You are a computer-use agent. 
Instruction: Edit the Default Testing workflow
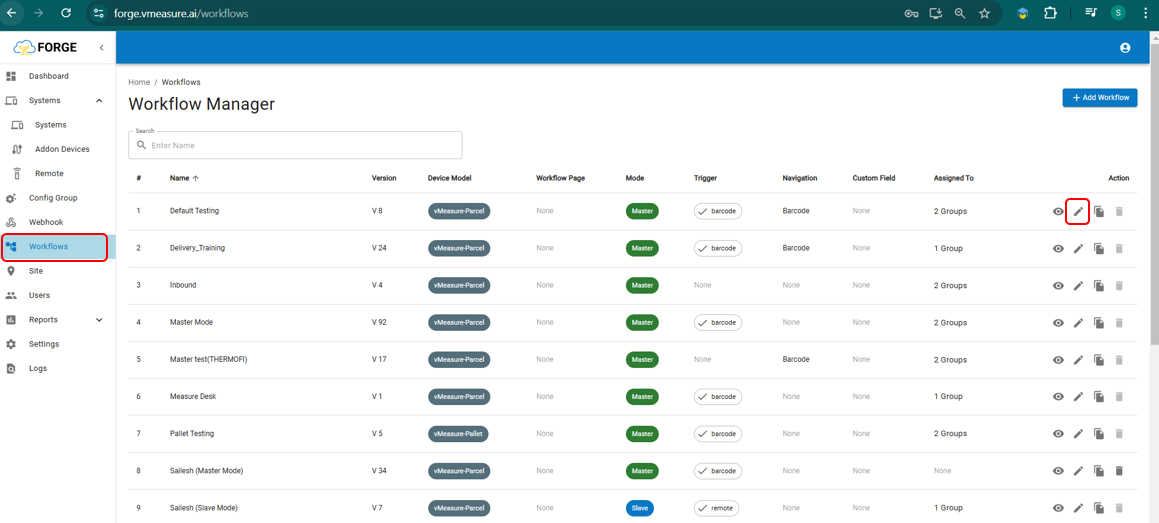(x=1078, y=211)
